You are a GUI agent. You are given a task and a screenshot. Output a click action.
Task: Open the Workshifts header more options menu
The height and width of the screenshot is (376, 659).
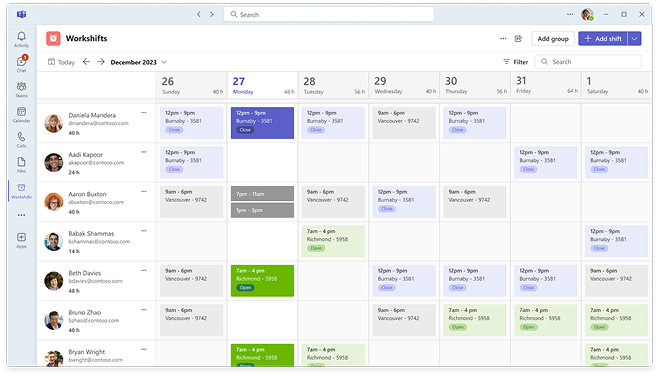pyautogui.click(x=503, y=39)
